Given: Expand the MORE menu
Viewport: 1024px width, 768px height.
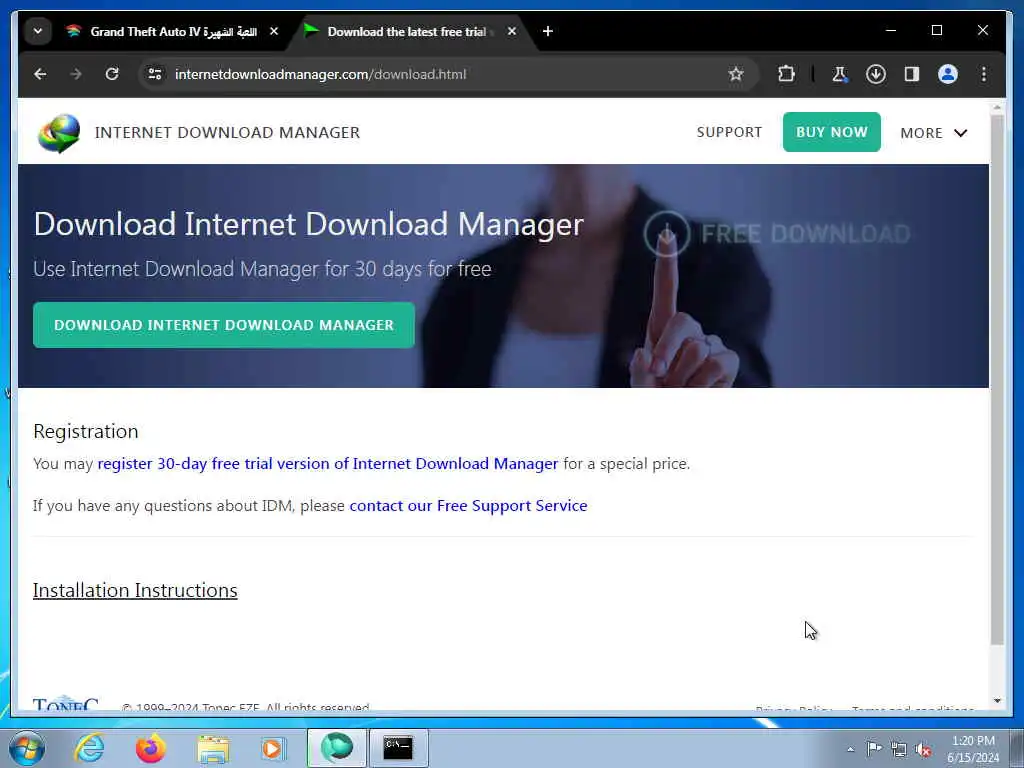Looking at the screenshot, I should (933, 133).
